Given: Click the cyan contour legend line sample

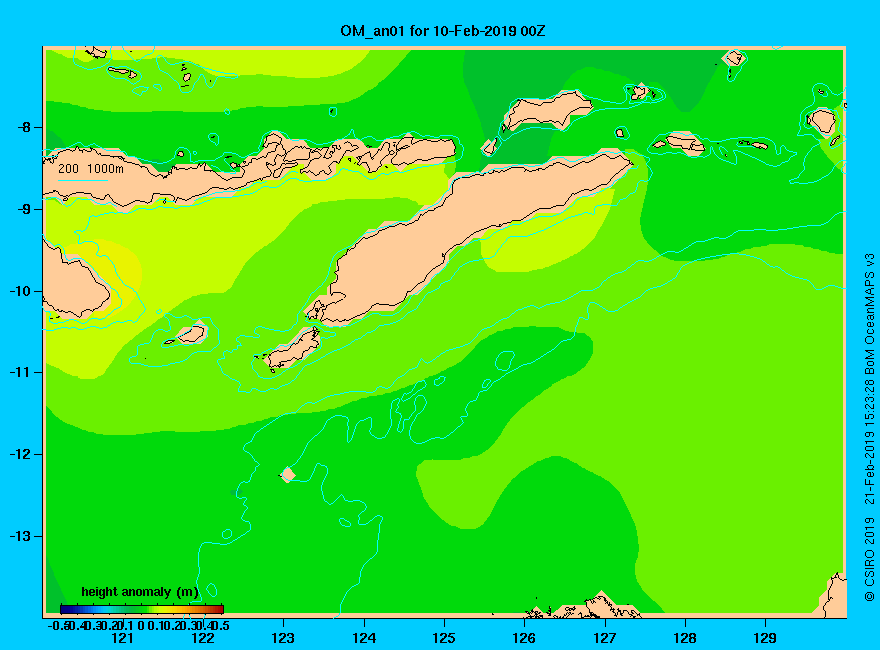Looking at the screenshot, I should (x=82, y=181).
